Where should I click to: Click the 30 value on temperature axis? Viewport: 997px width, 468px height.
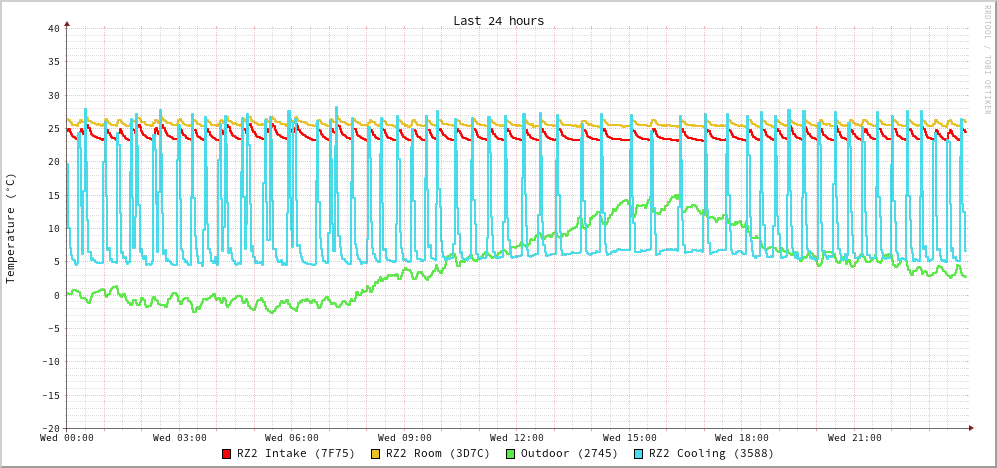click(x=53, y=95)
